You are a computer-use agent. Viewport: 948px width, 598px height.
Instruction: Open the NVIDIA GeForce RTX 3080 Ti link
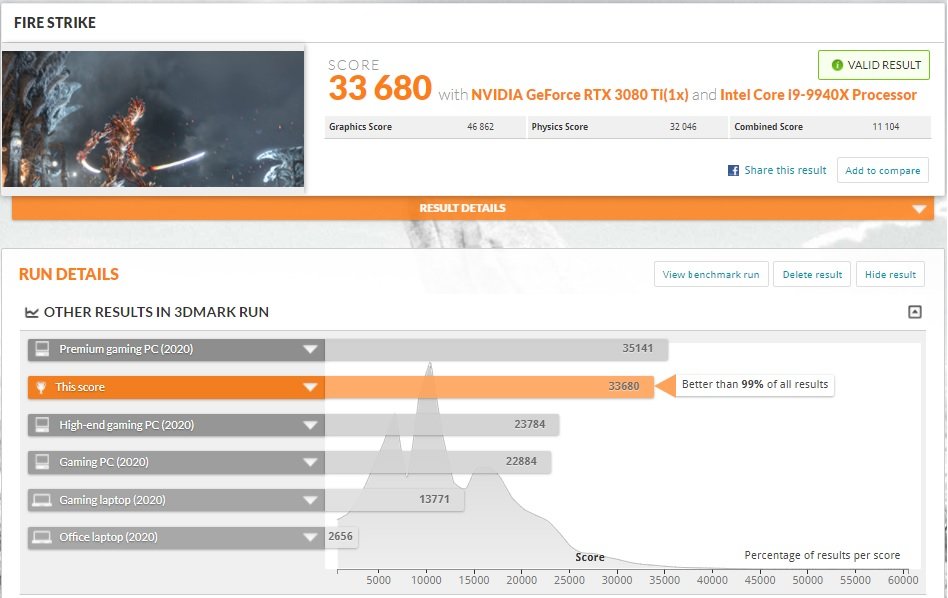pos(580,95)
